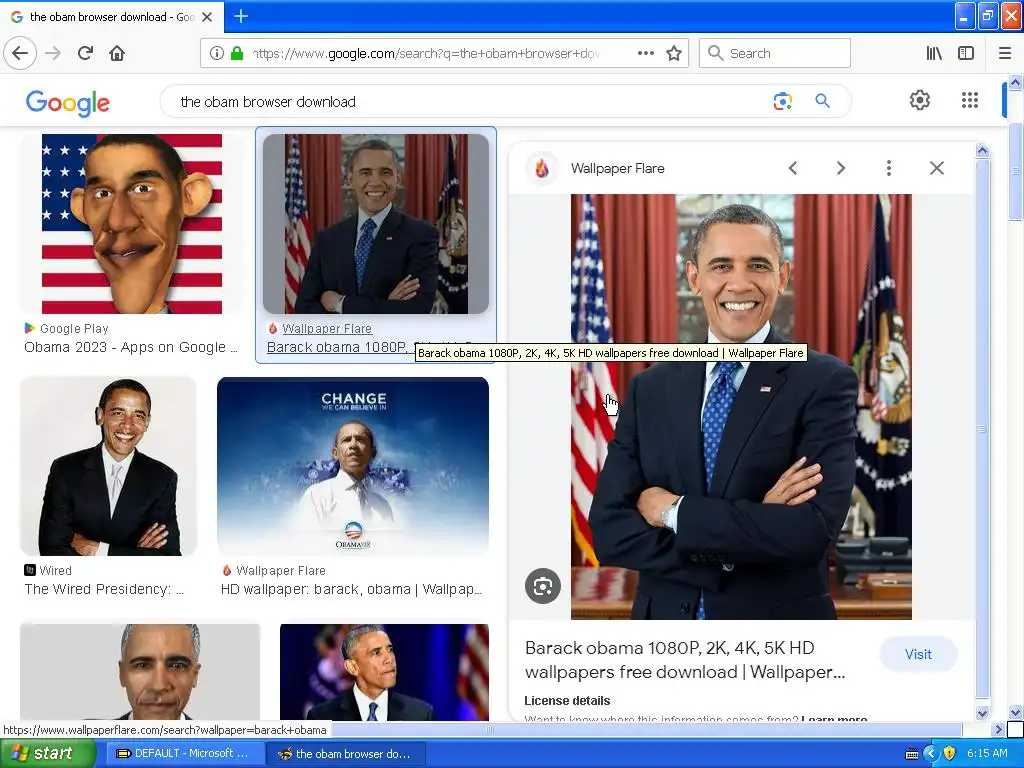Open The Wired Presidency result link
The width and height of the screenshot is (1024, 768).
[x=104, y=589]
